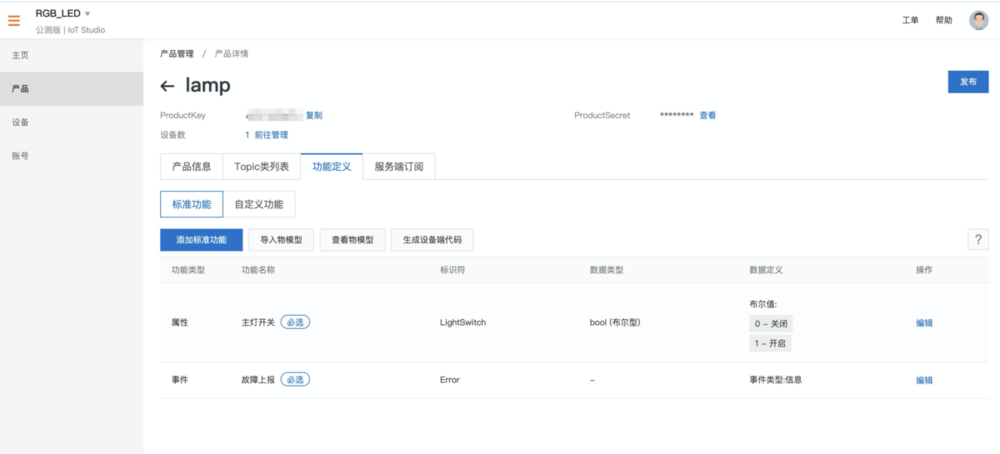Screen dimensions: 1000x454
Task: Click the 公测版 | IoT Studio label
Action: point(70,30)
